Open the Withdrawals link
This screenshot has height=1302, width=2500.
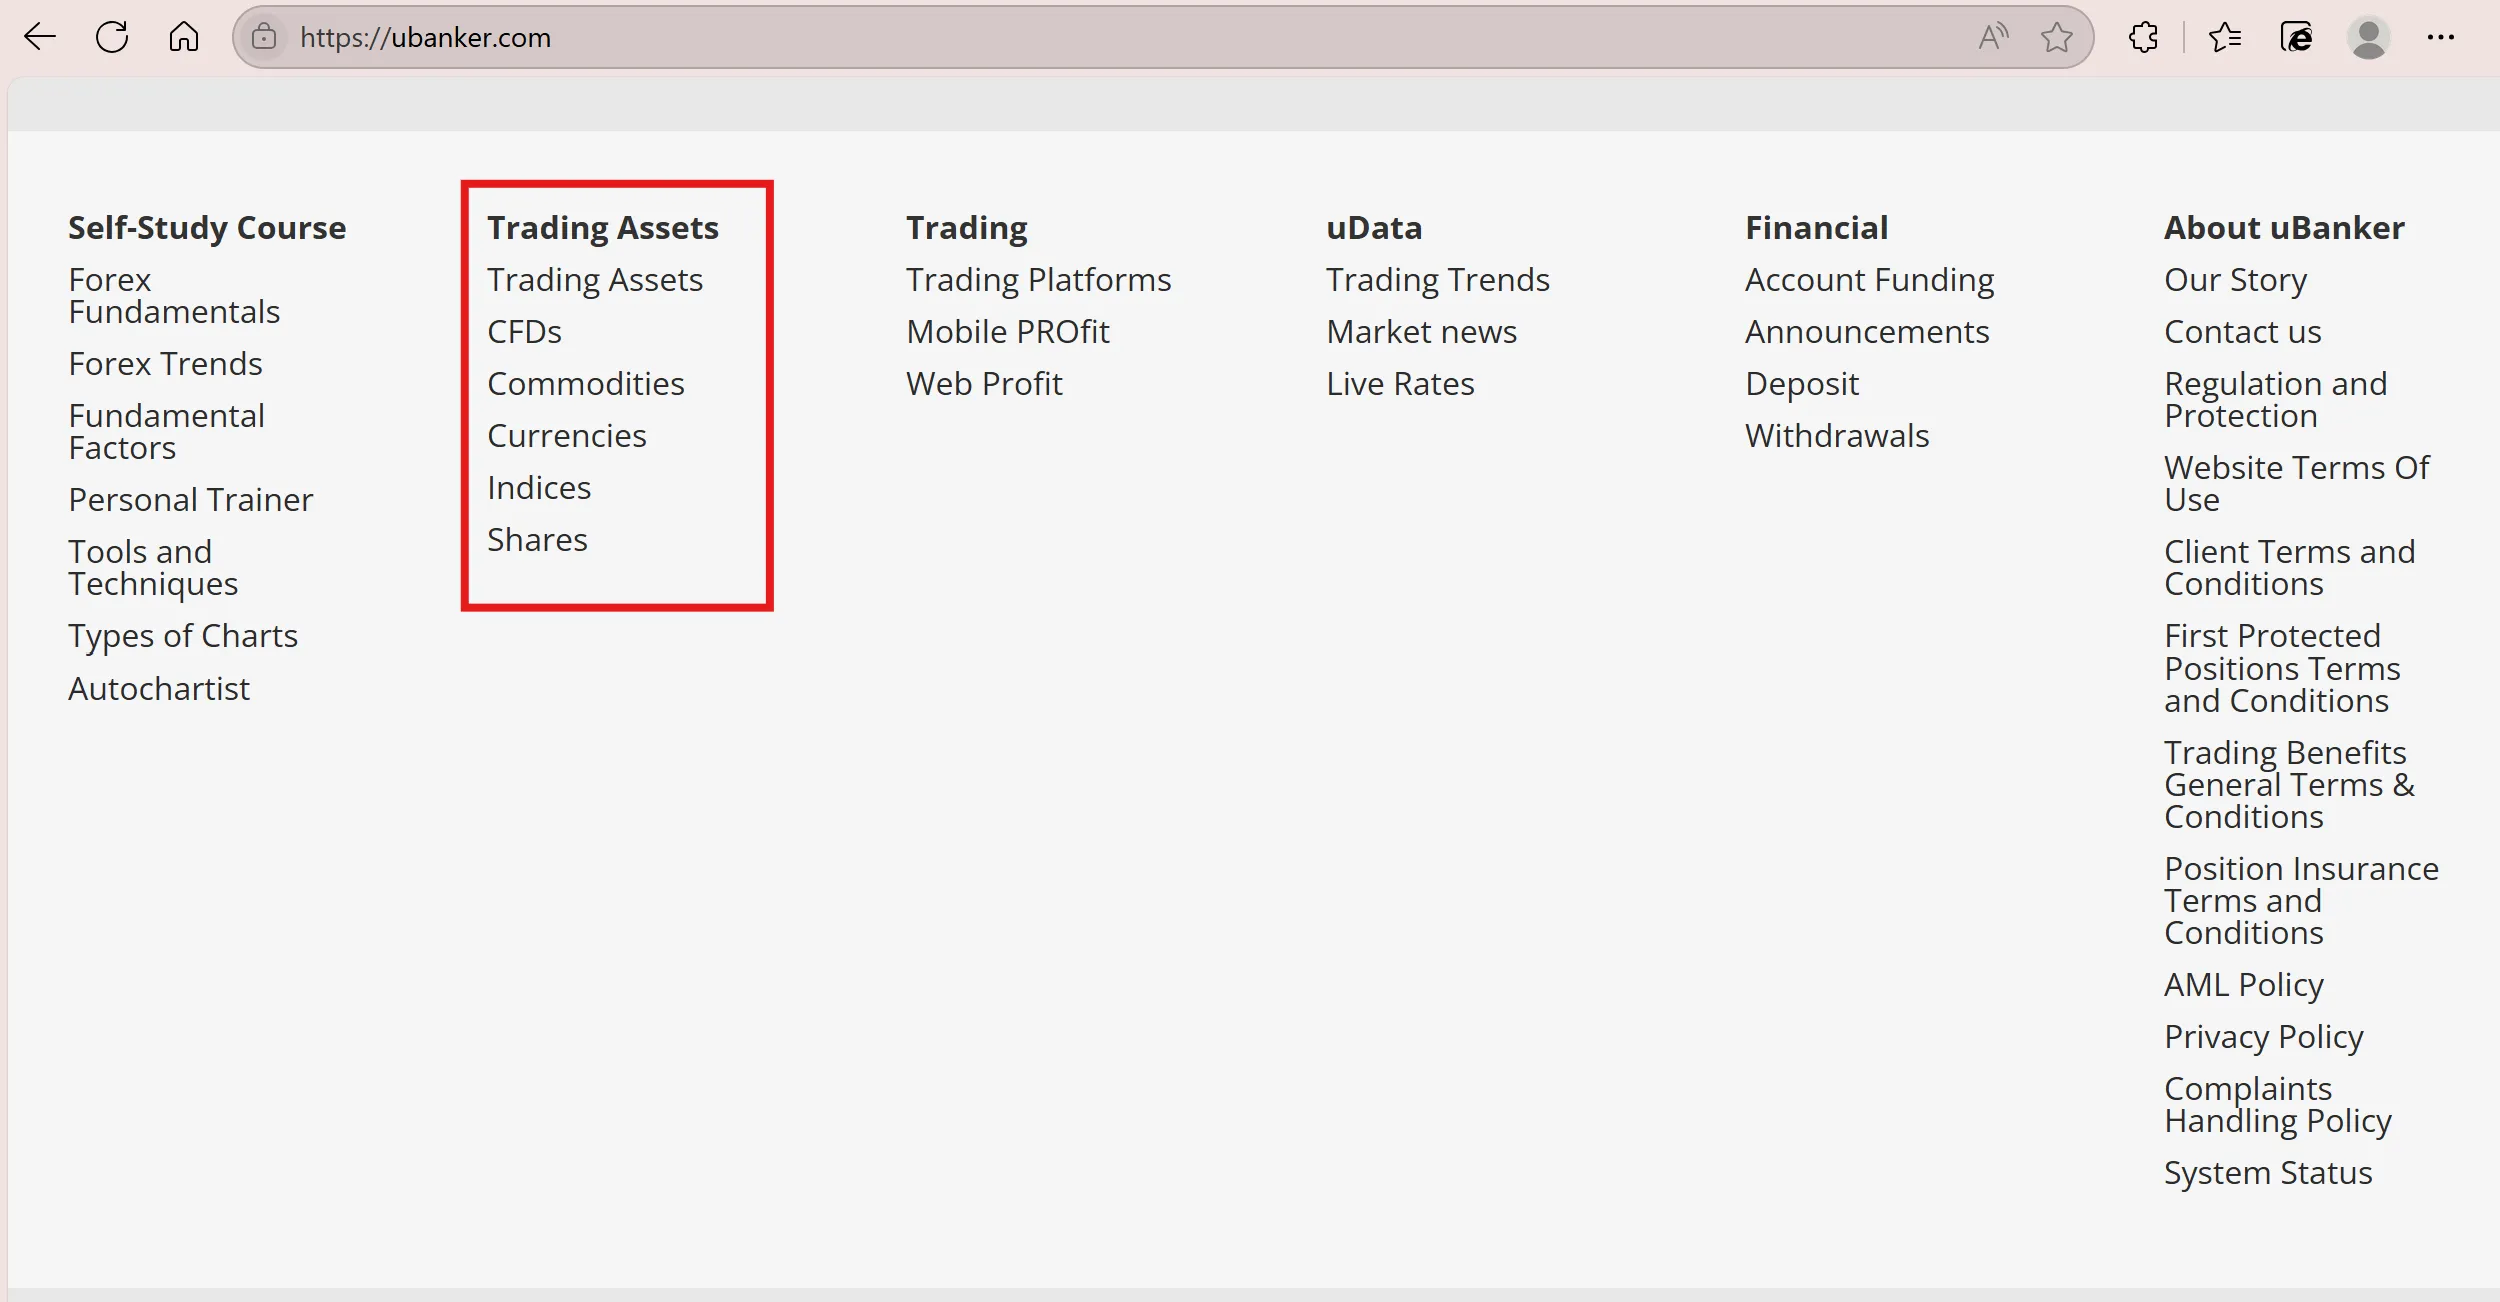1837,436
